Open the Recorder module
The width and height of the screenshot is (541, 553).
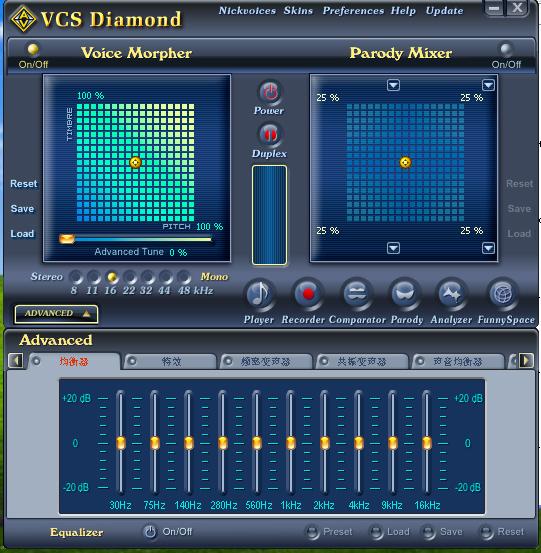click(x=308, y=293)
